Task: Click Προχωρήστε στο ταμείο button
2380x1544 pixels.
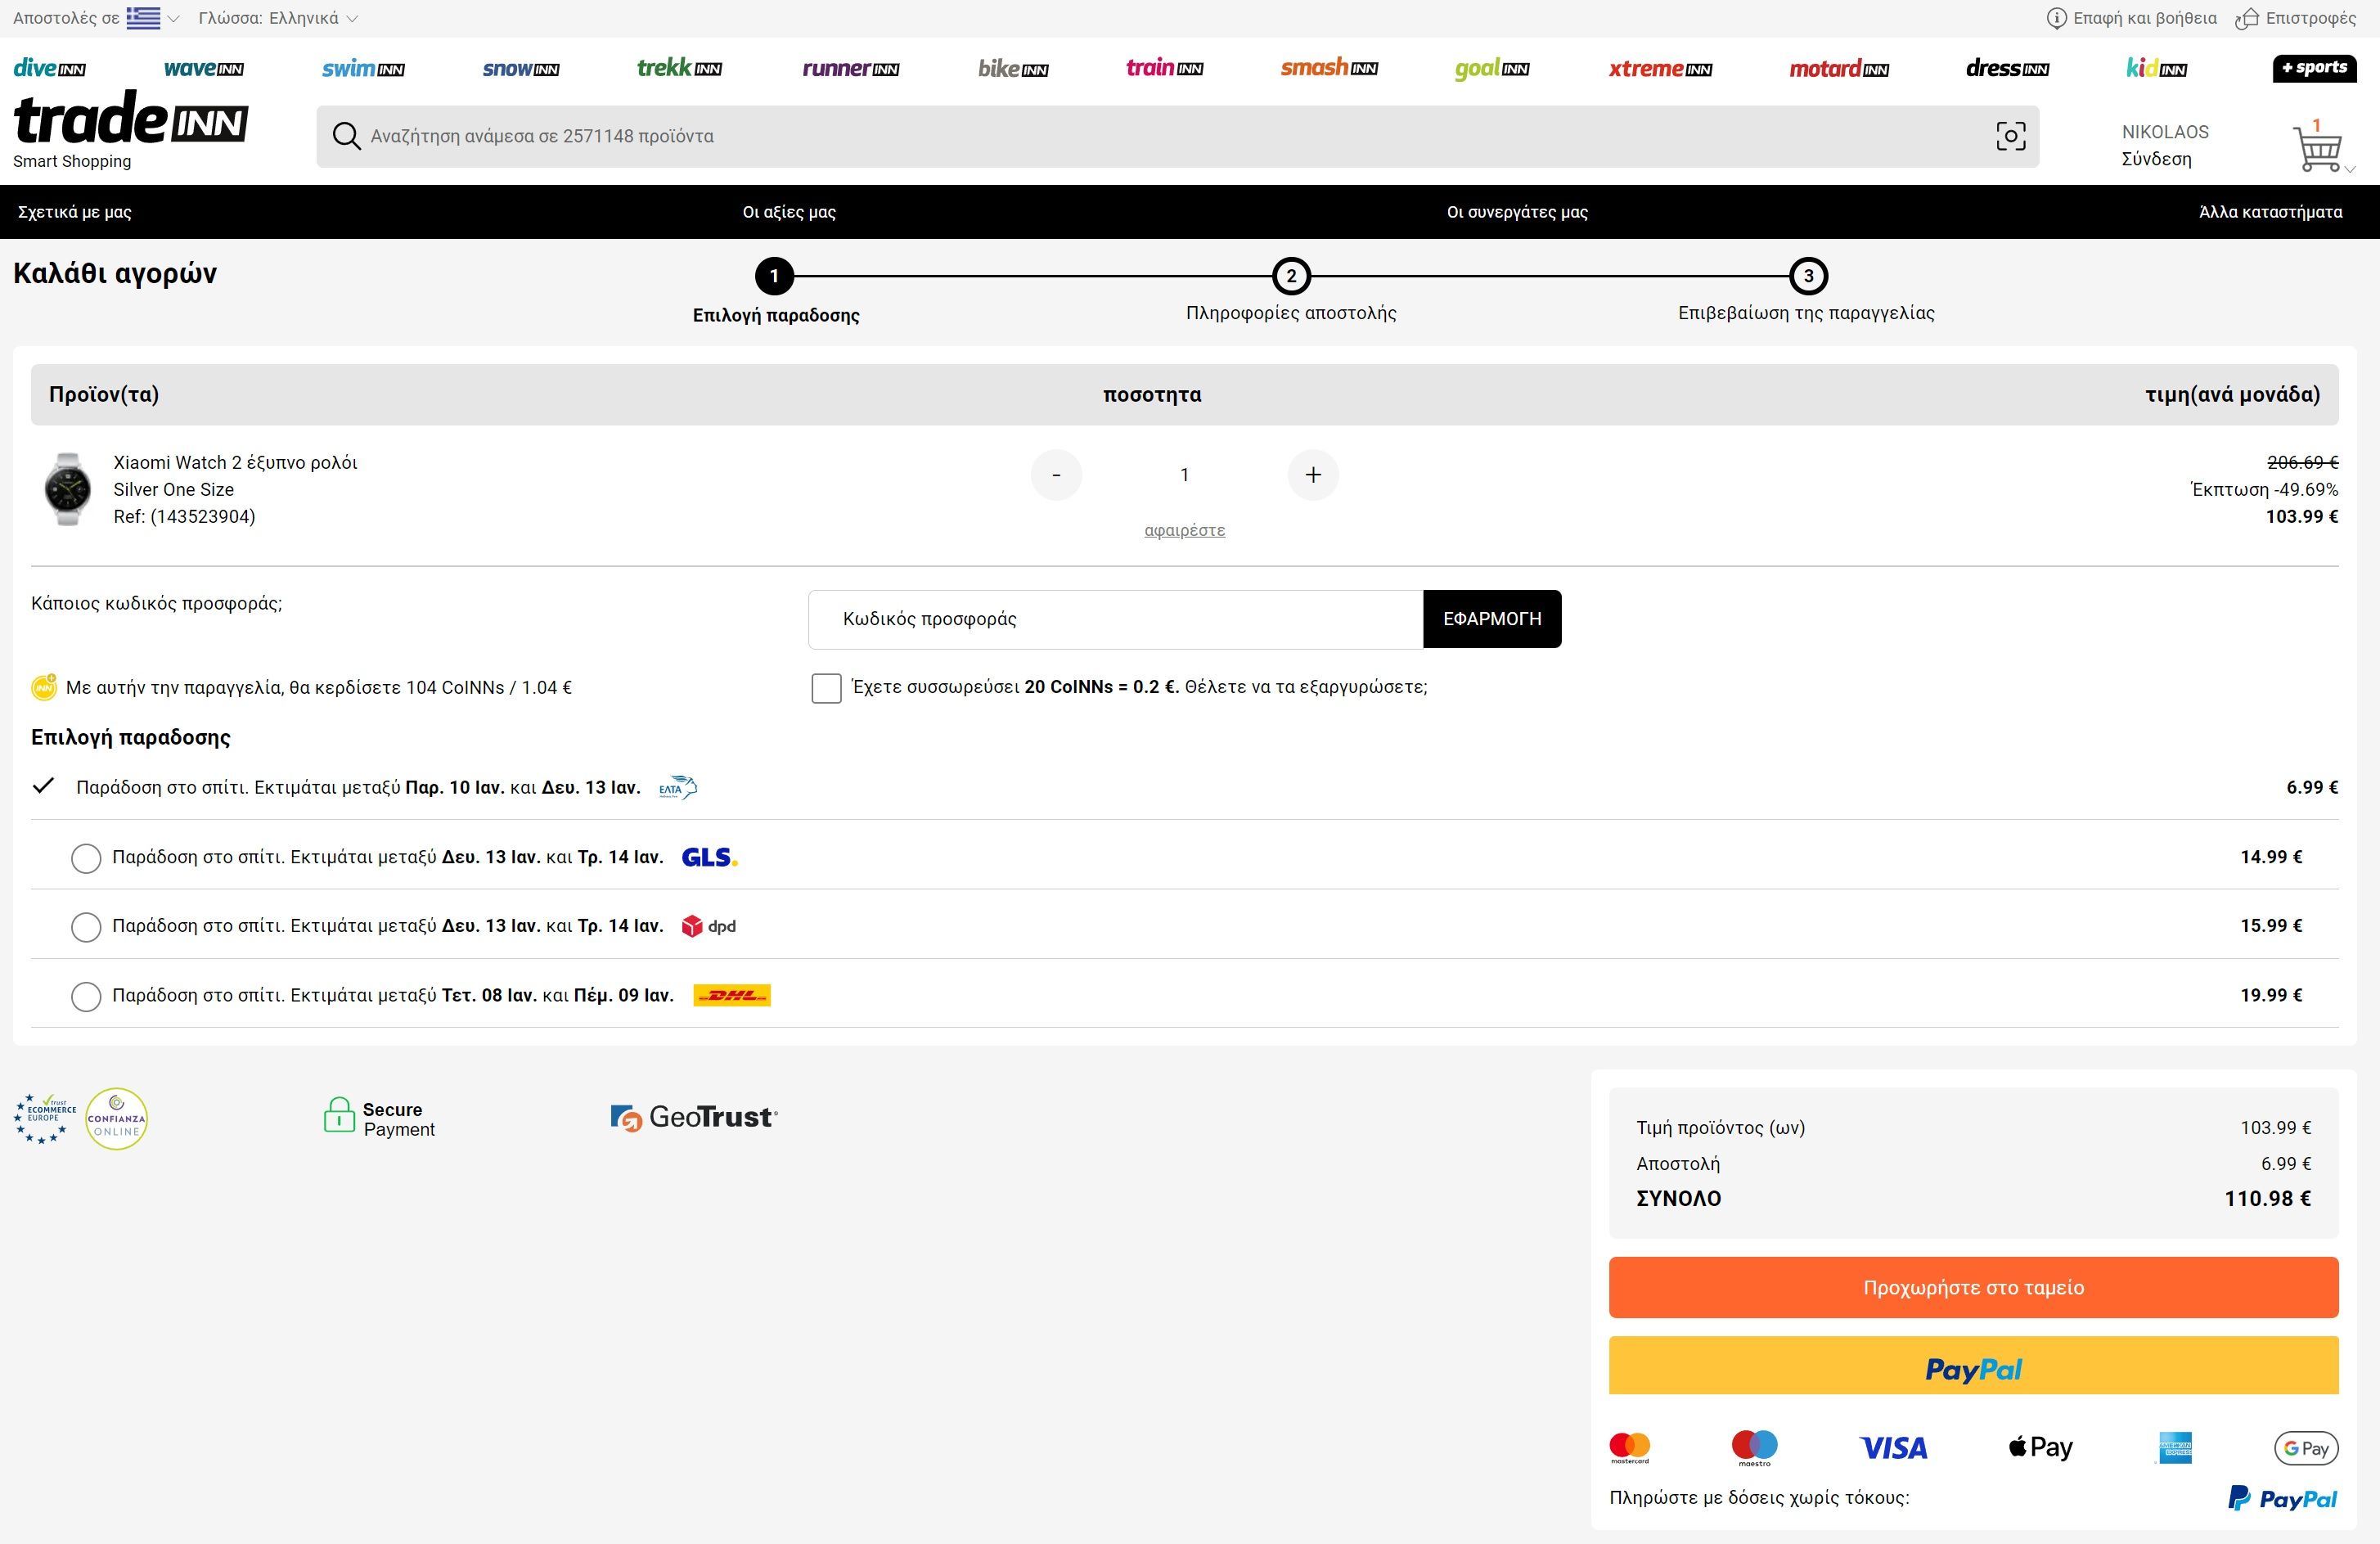Action: [1973, 1287]
